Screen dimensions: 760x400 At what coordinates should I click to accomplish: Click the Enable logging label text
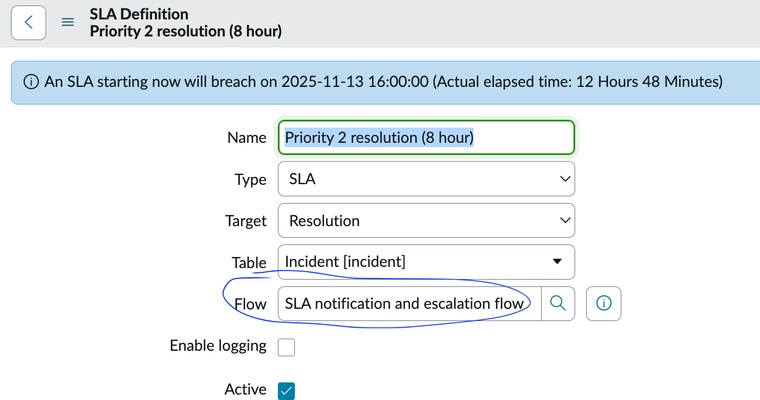point(218,346)
